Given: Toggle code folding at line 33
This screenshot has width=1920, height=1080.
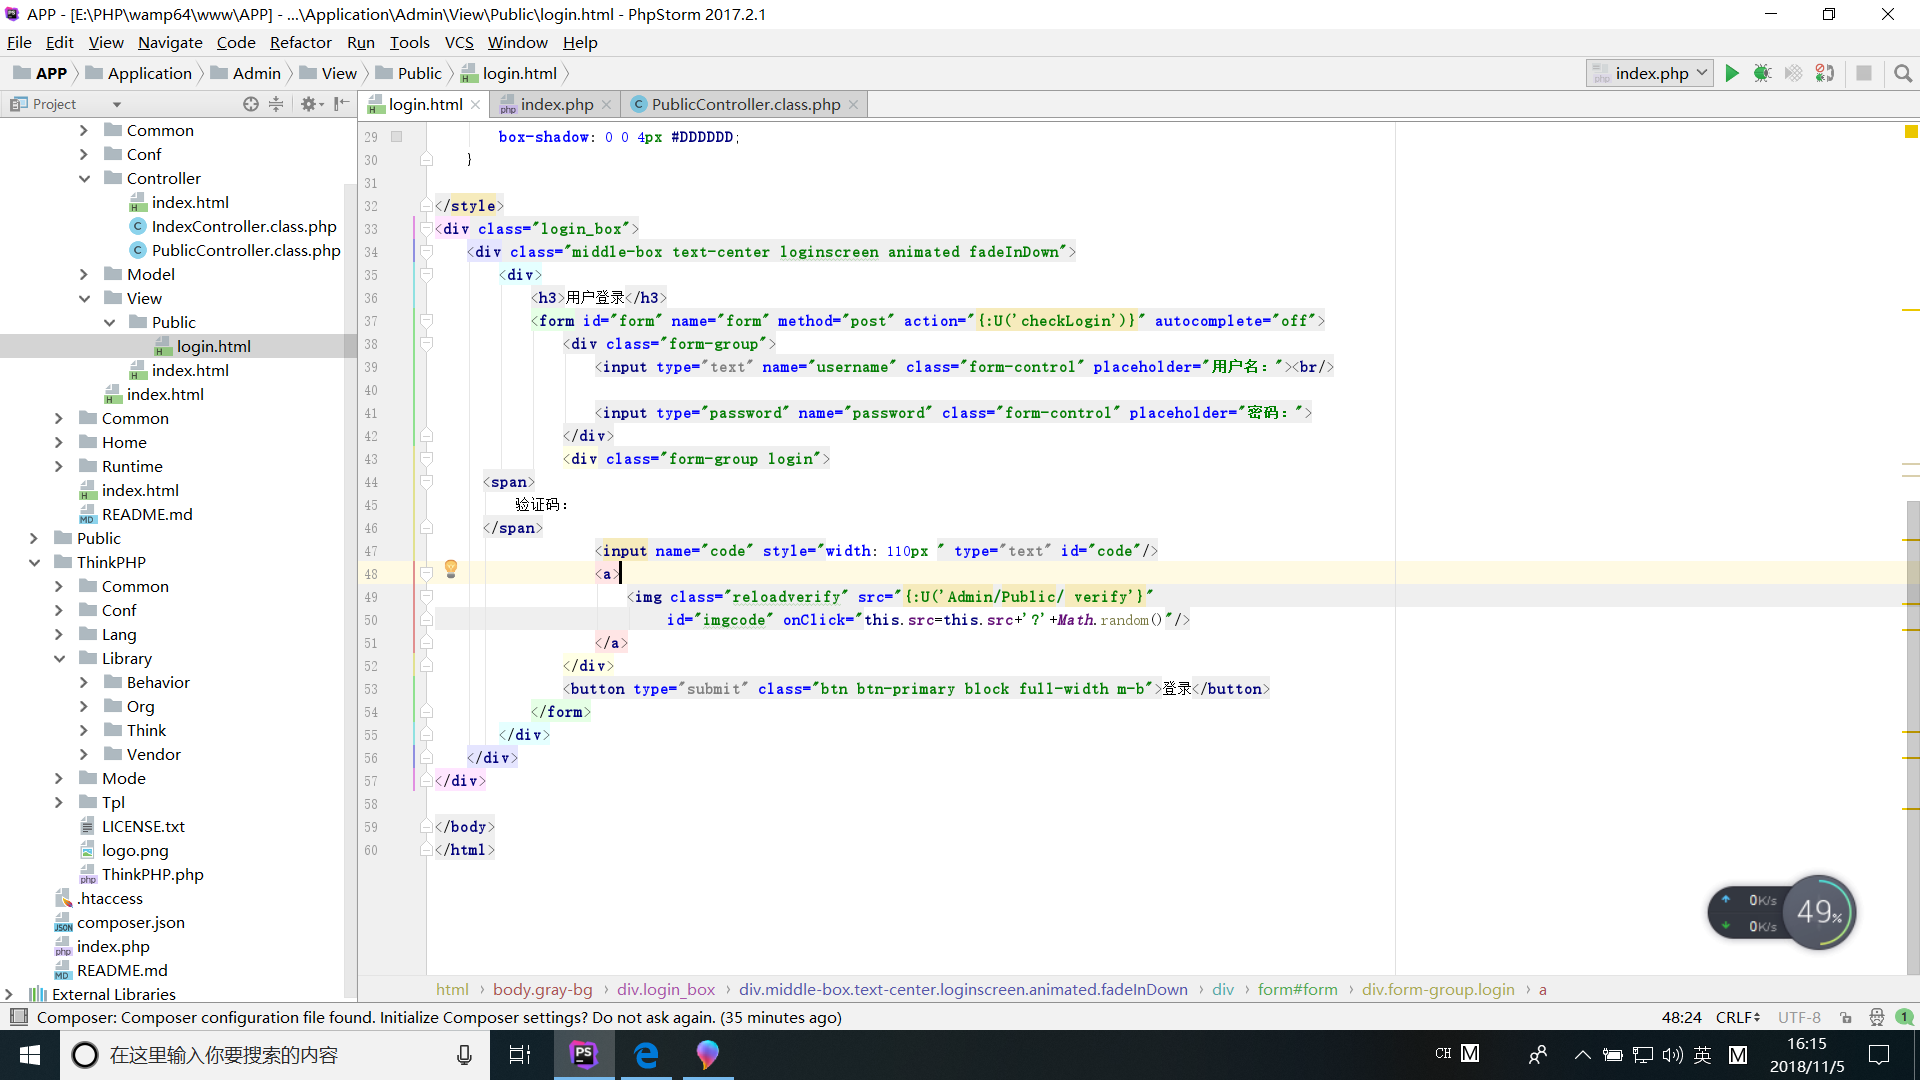Looking at the screenshot, I should [x=426, y=228].
